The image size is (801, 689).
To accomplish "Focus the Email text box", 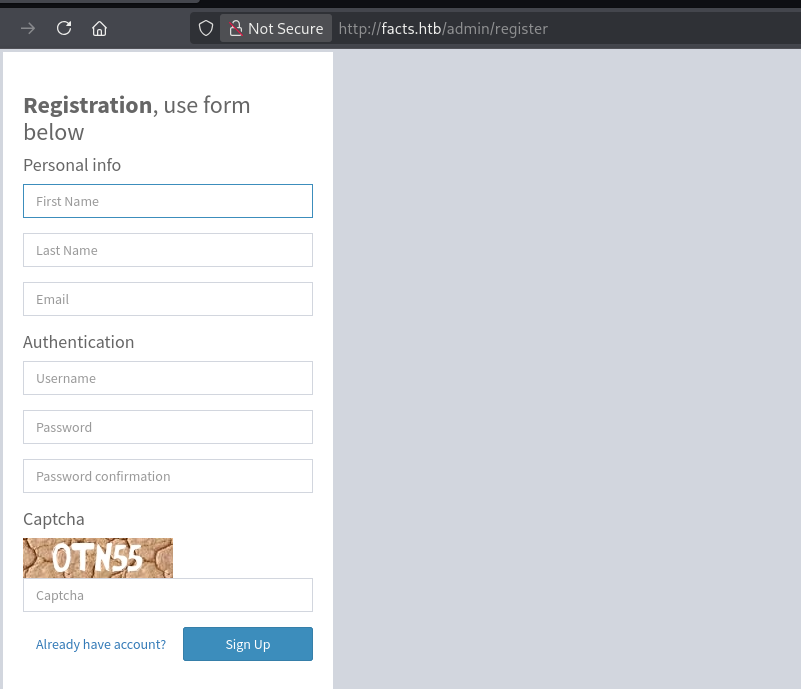I will (168, 299).
